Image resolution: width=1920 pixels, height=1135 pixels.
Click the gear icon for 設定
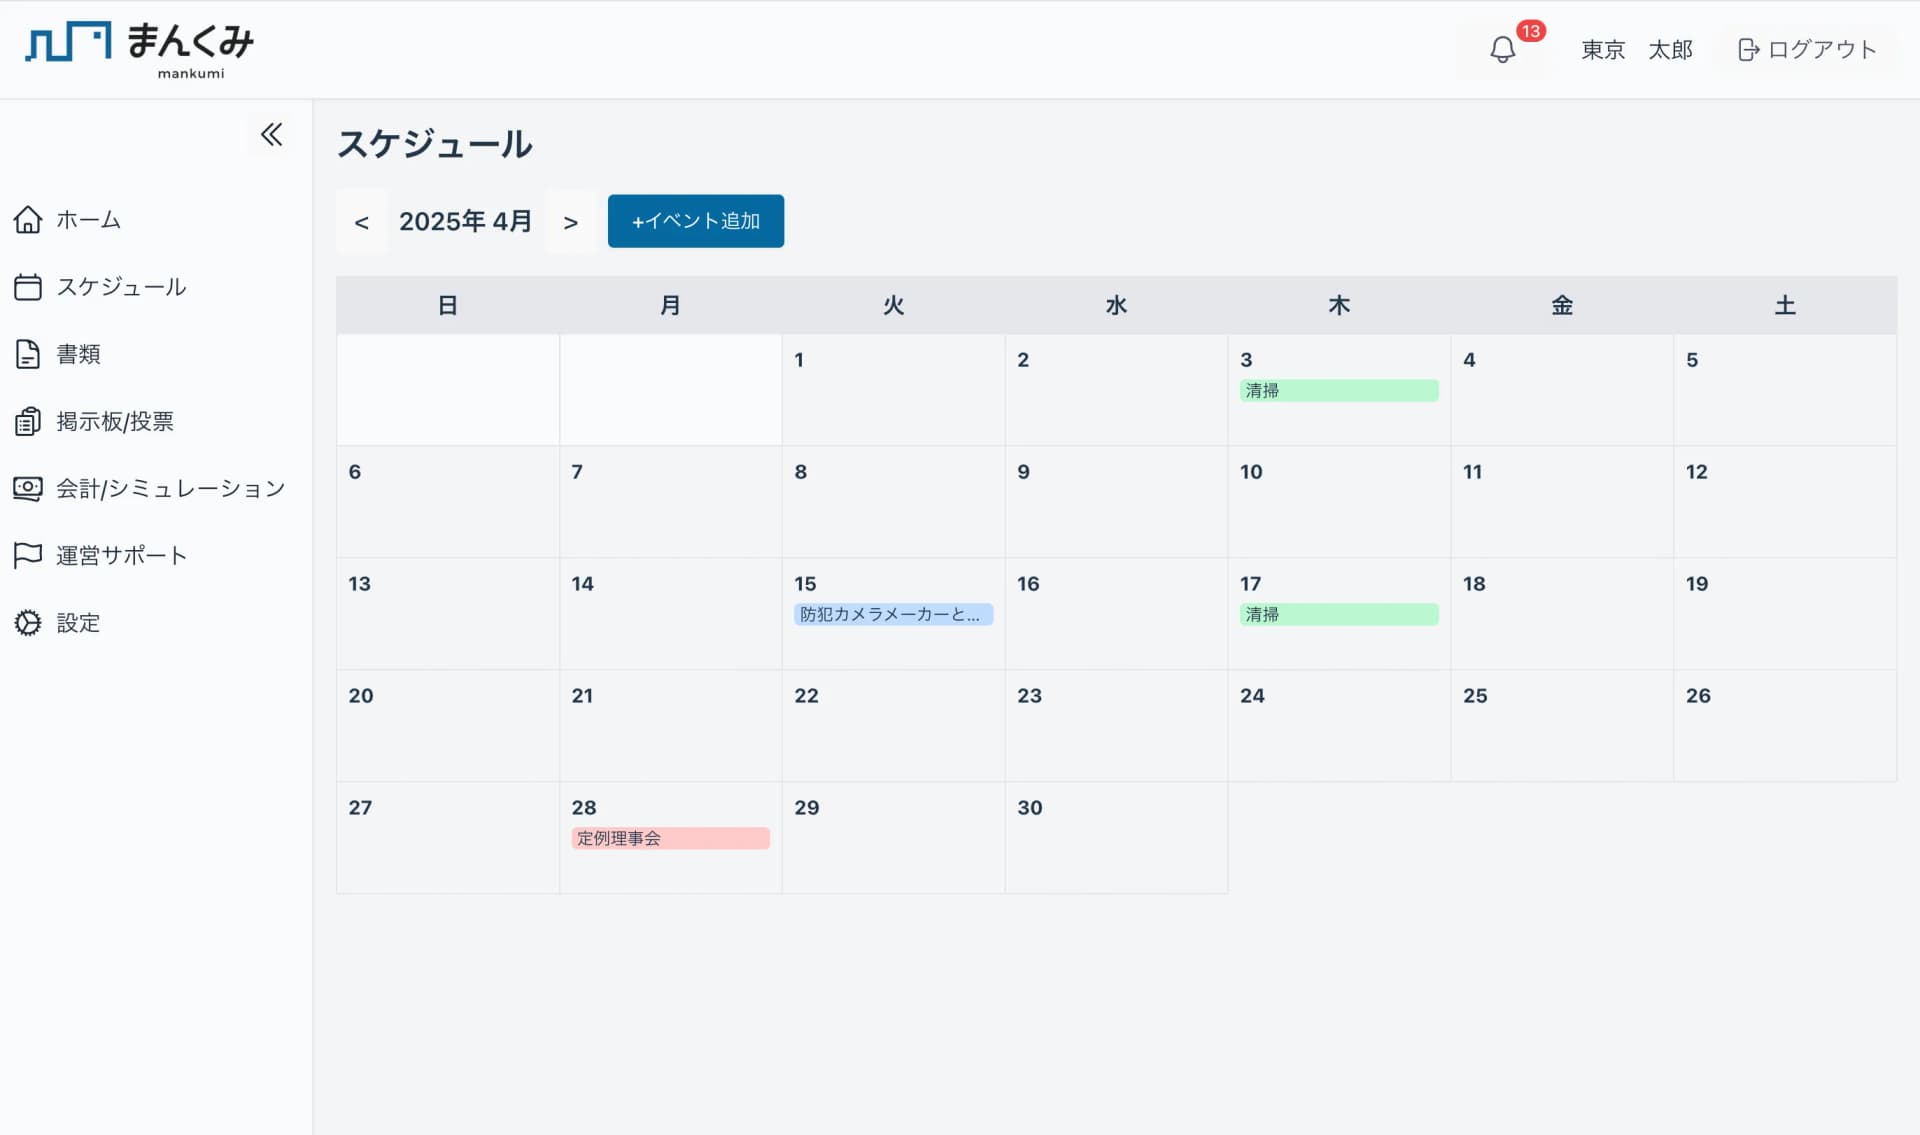pos(28,622)
